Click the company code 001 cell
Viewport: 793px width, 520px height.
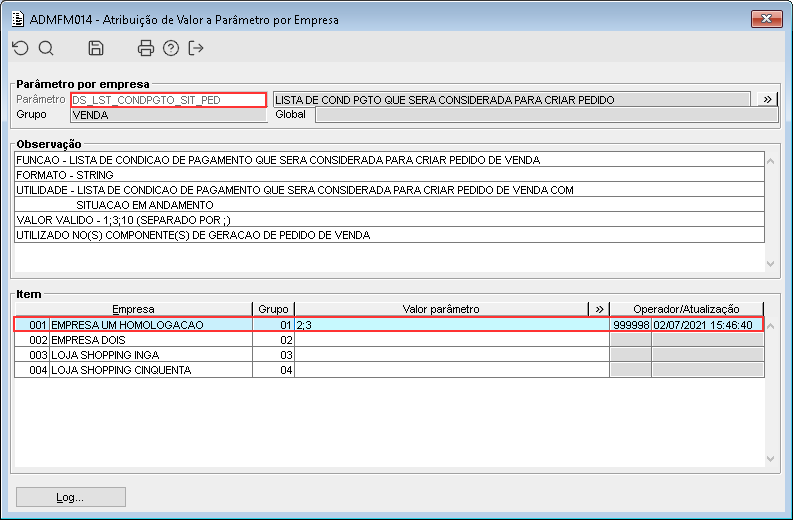pos(32,325)
